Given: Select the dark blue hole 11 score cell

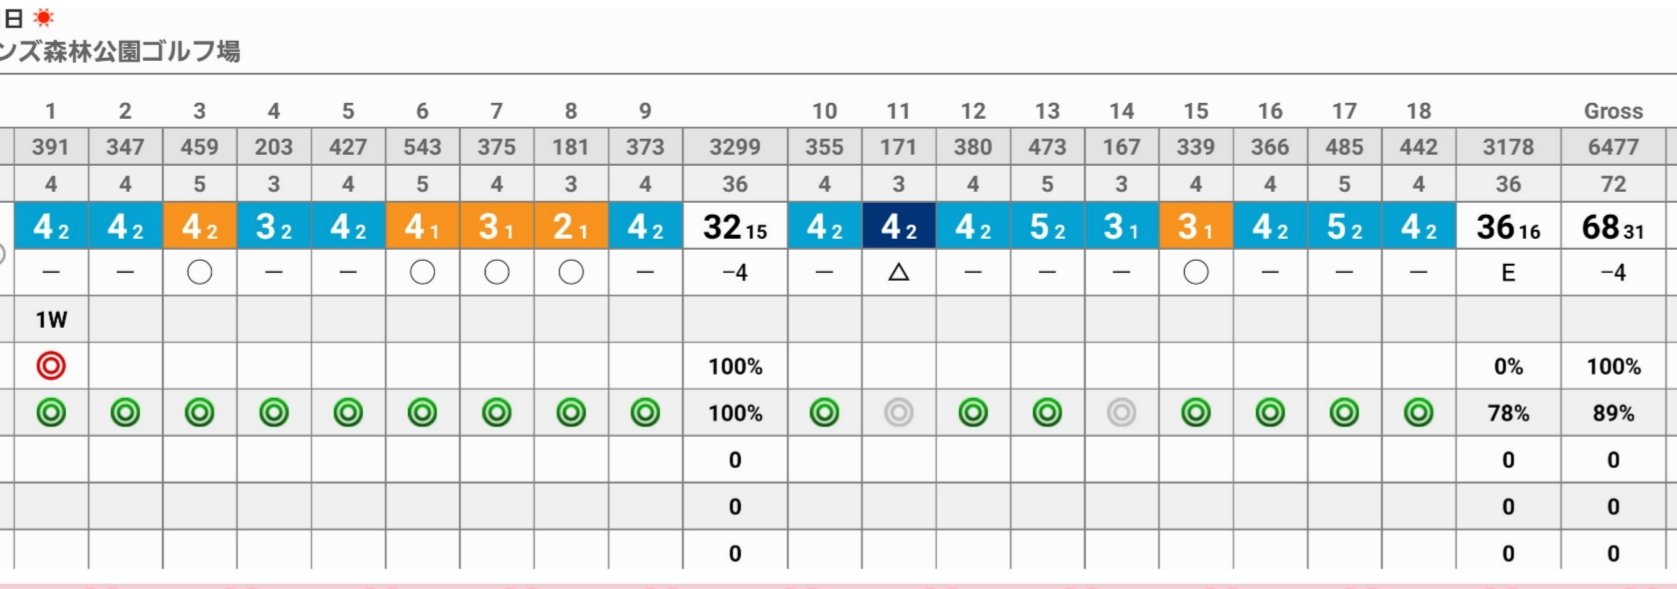Looking at the screenshot, I should [x=898, y=226].
